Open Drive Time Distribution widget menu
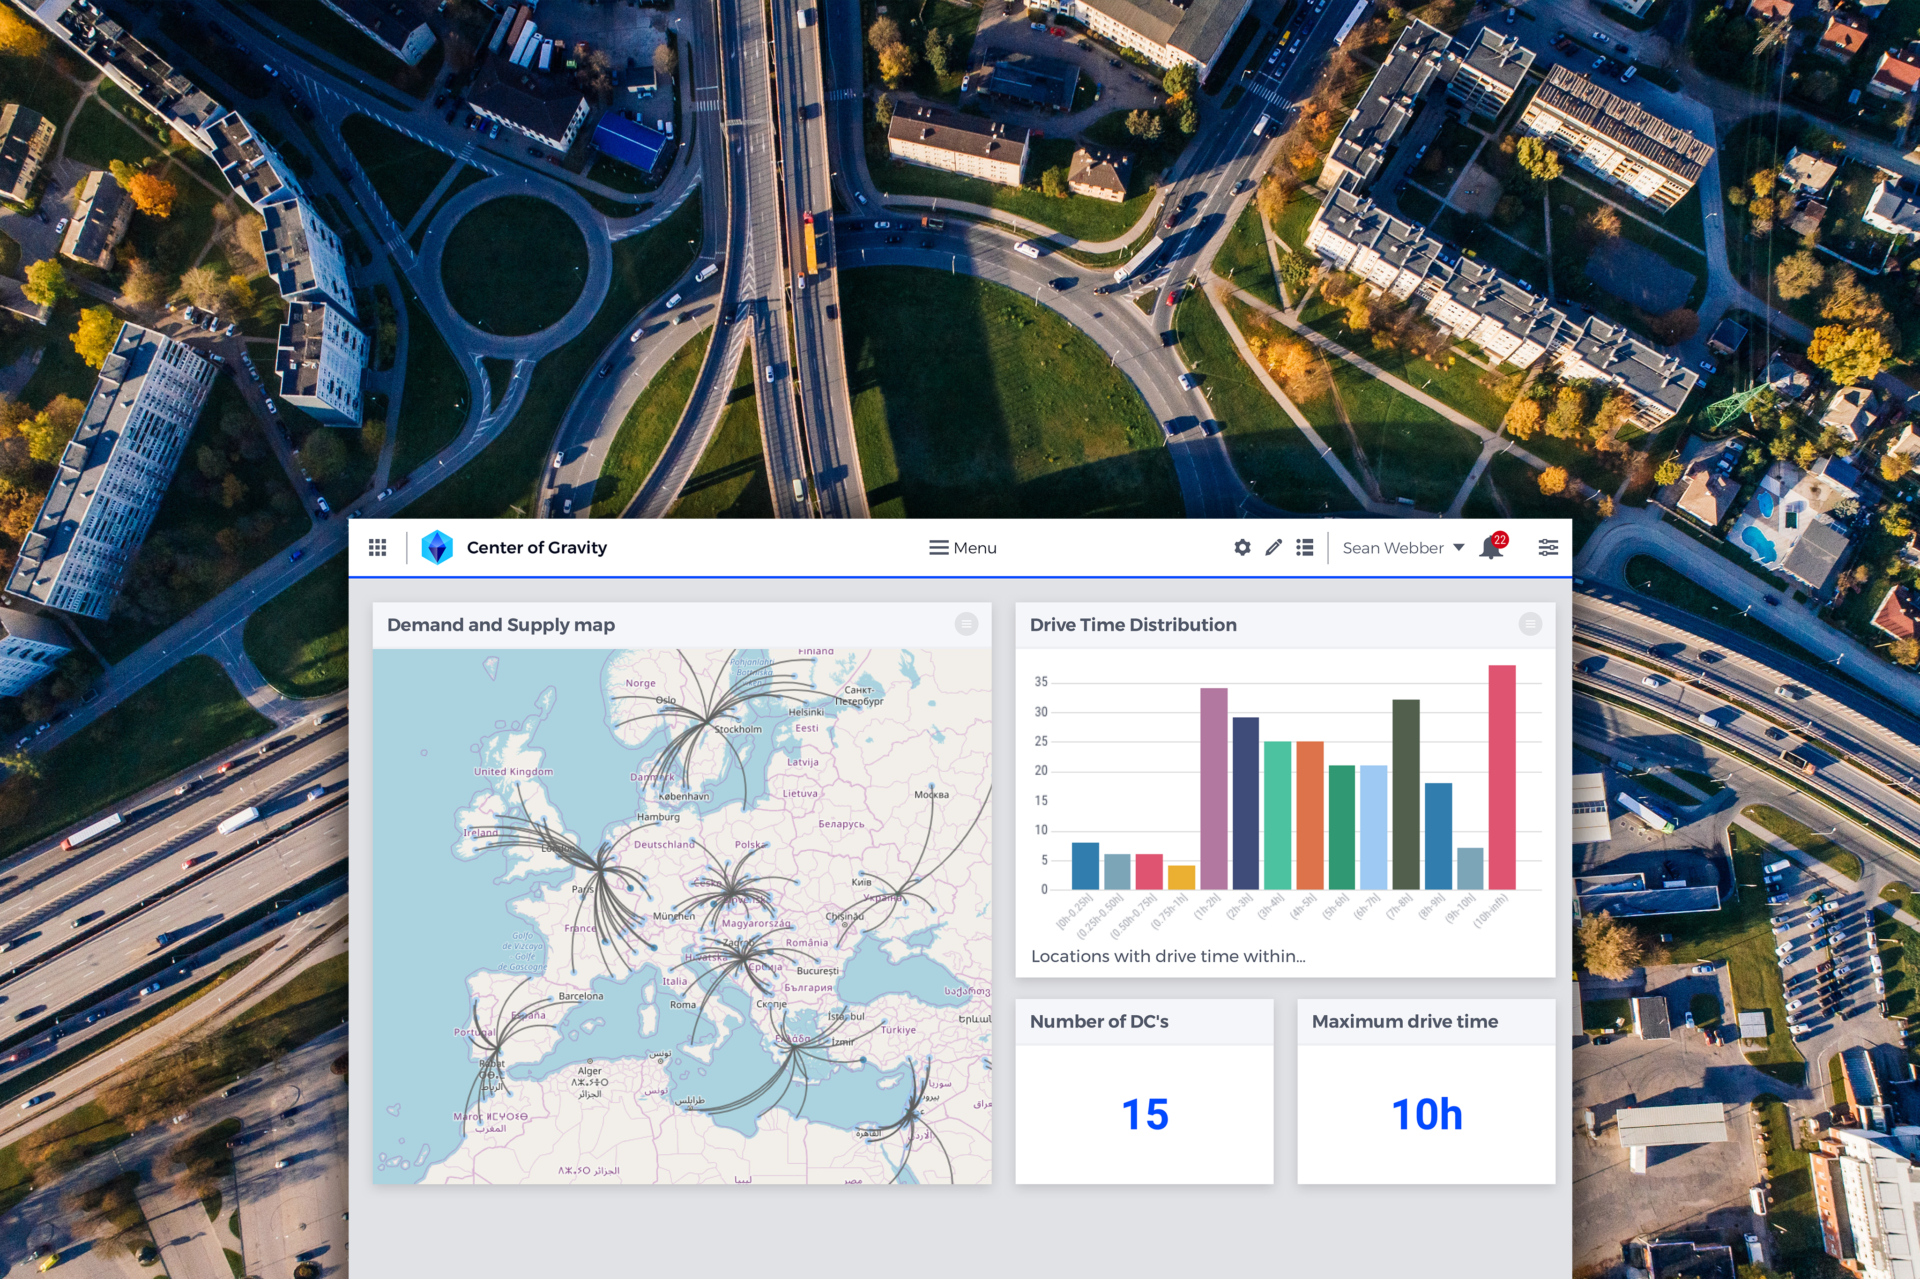 [x=1529, y=624]
